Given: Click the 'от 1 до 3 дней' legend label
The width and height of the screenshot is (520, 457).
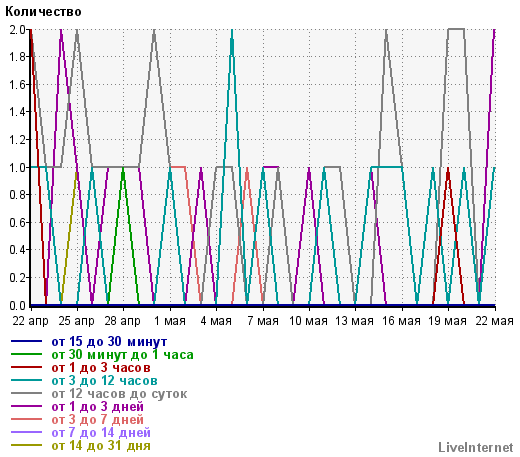Looking at the screenshot, I should click(98, 407).
